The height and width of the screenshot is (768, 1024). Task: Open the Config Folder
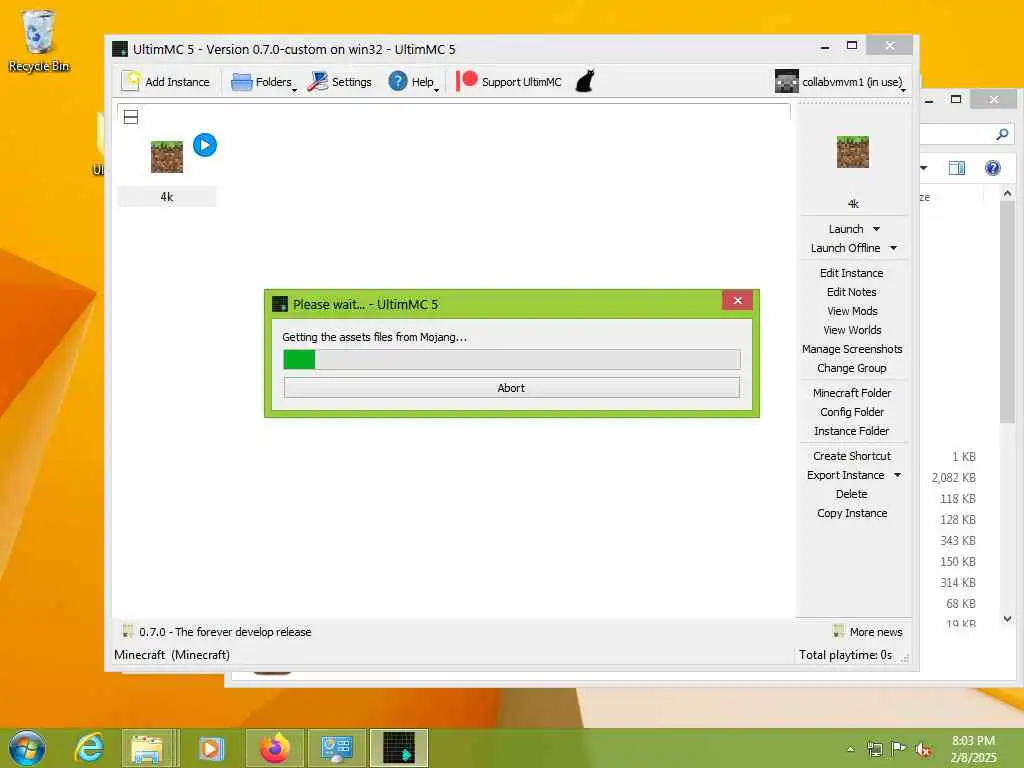pos(852,411)
